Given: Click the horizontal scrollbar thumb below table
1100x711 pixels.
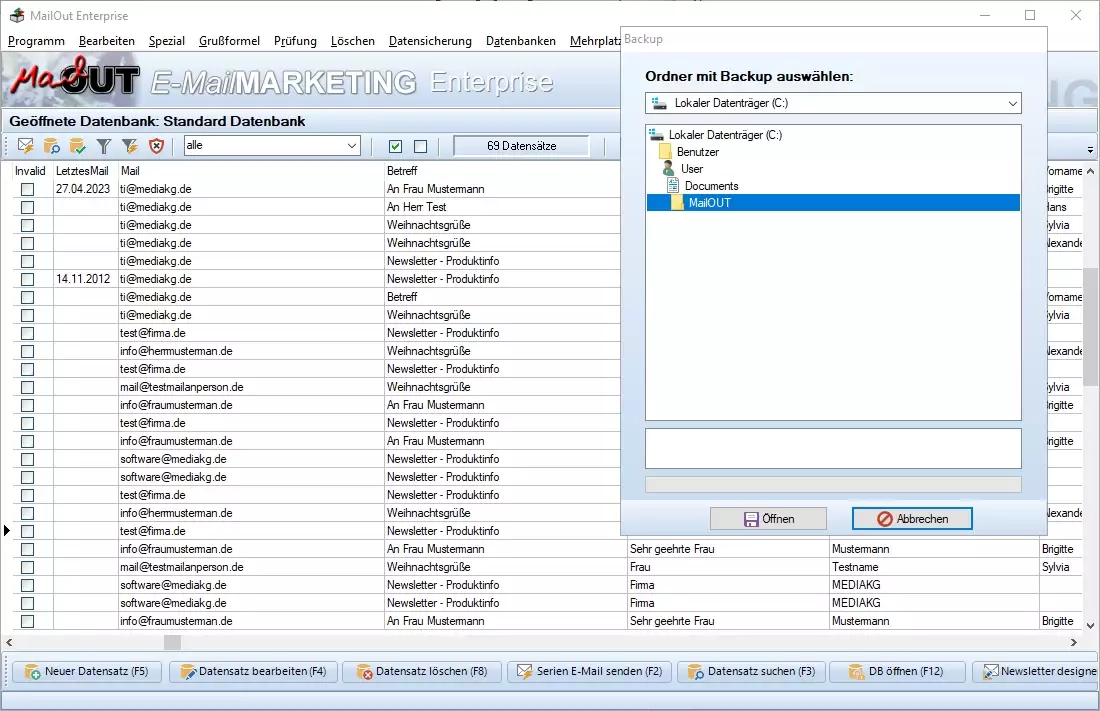Looking at the screenshot, I should tap(172, 642).
